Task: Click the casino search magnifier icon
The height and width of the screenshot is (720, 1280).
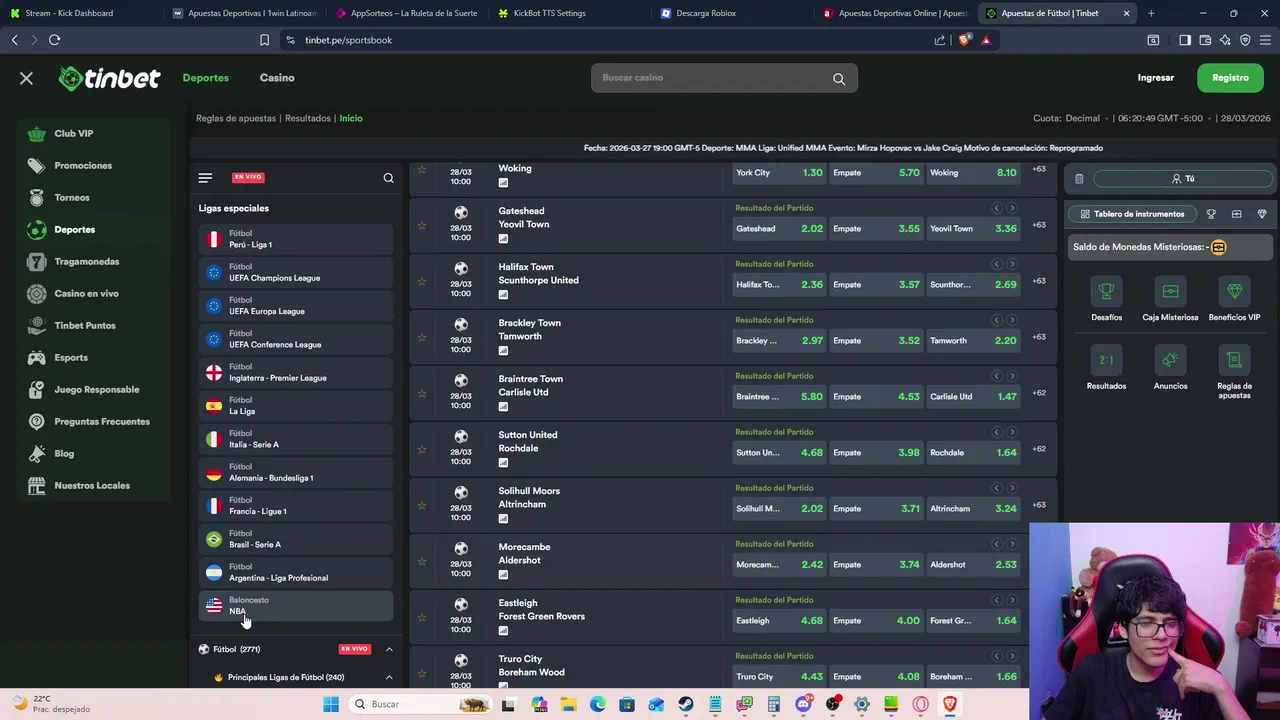Action: [839, 79]
